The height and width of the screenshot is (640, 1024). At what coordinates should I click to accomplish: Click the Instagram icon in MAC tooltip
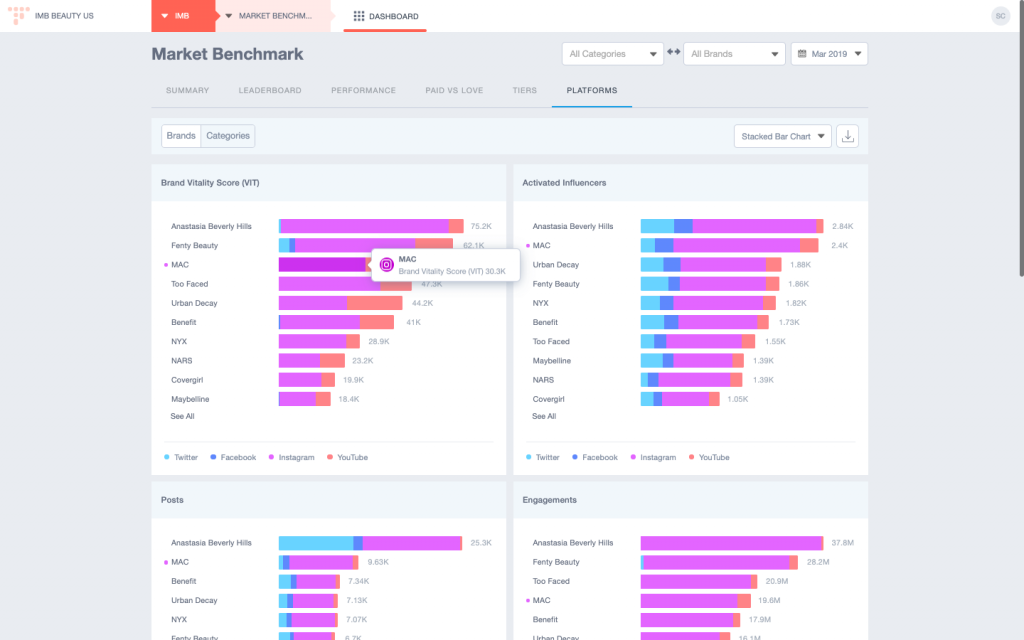[387, 264]
